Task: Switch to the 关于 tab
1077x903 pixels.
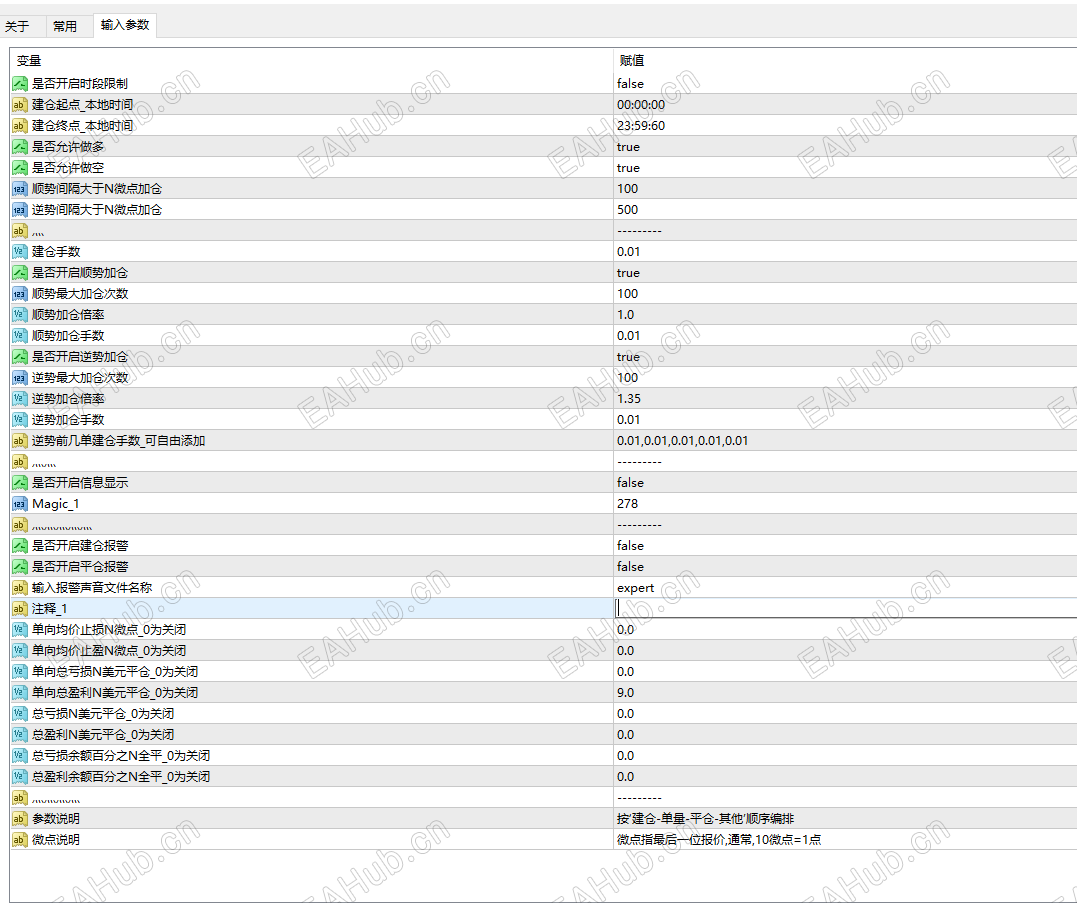Action: coord(17,26)
